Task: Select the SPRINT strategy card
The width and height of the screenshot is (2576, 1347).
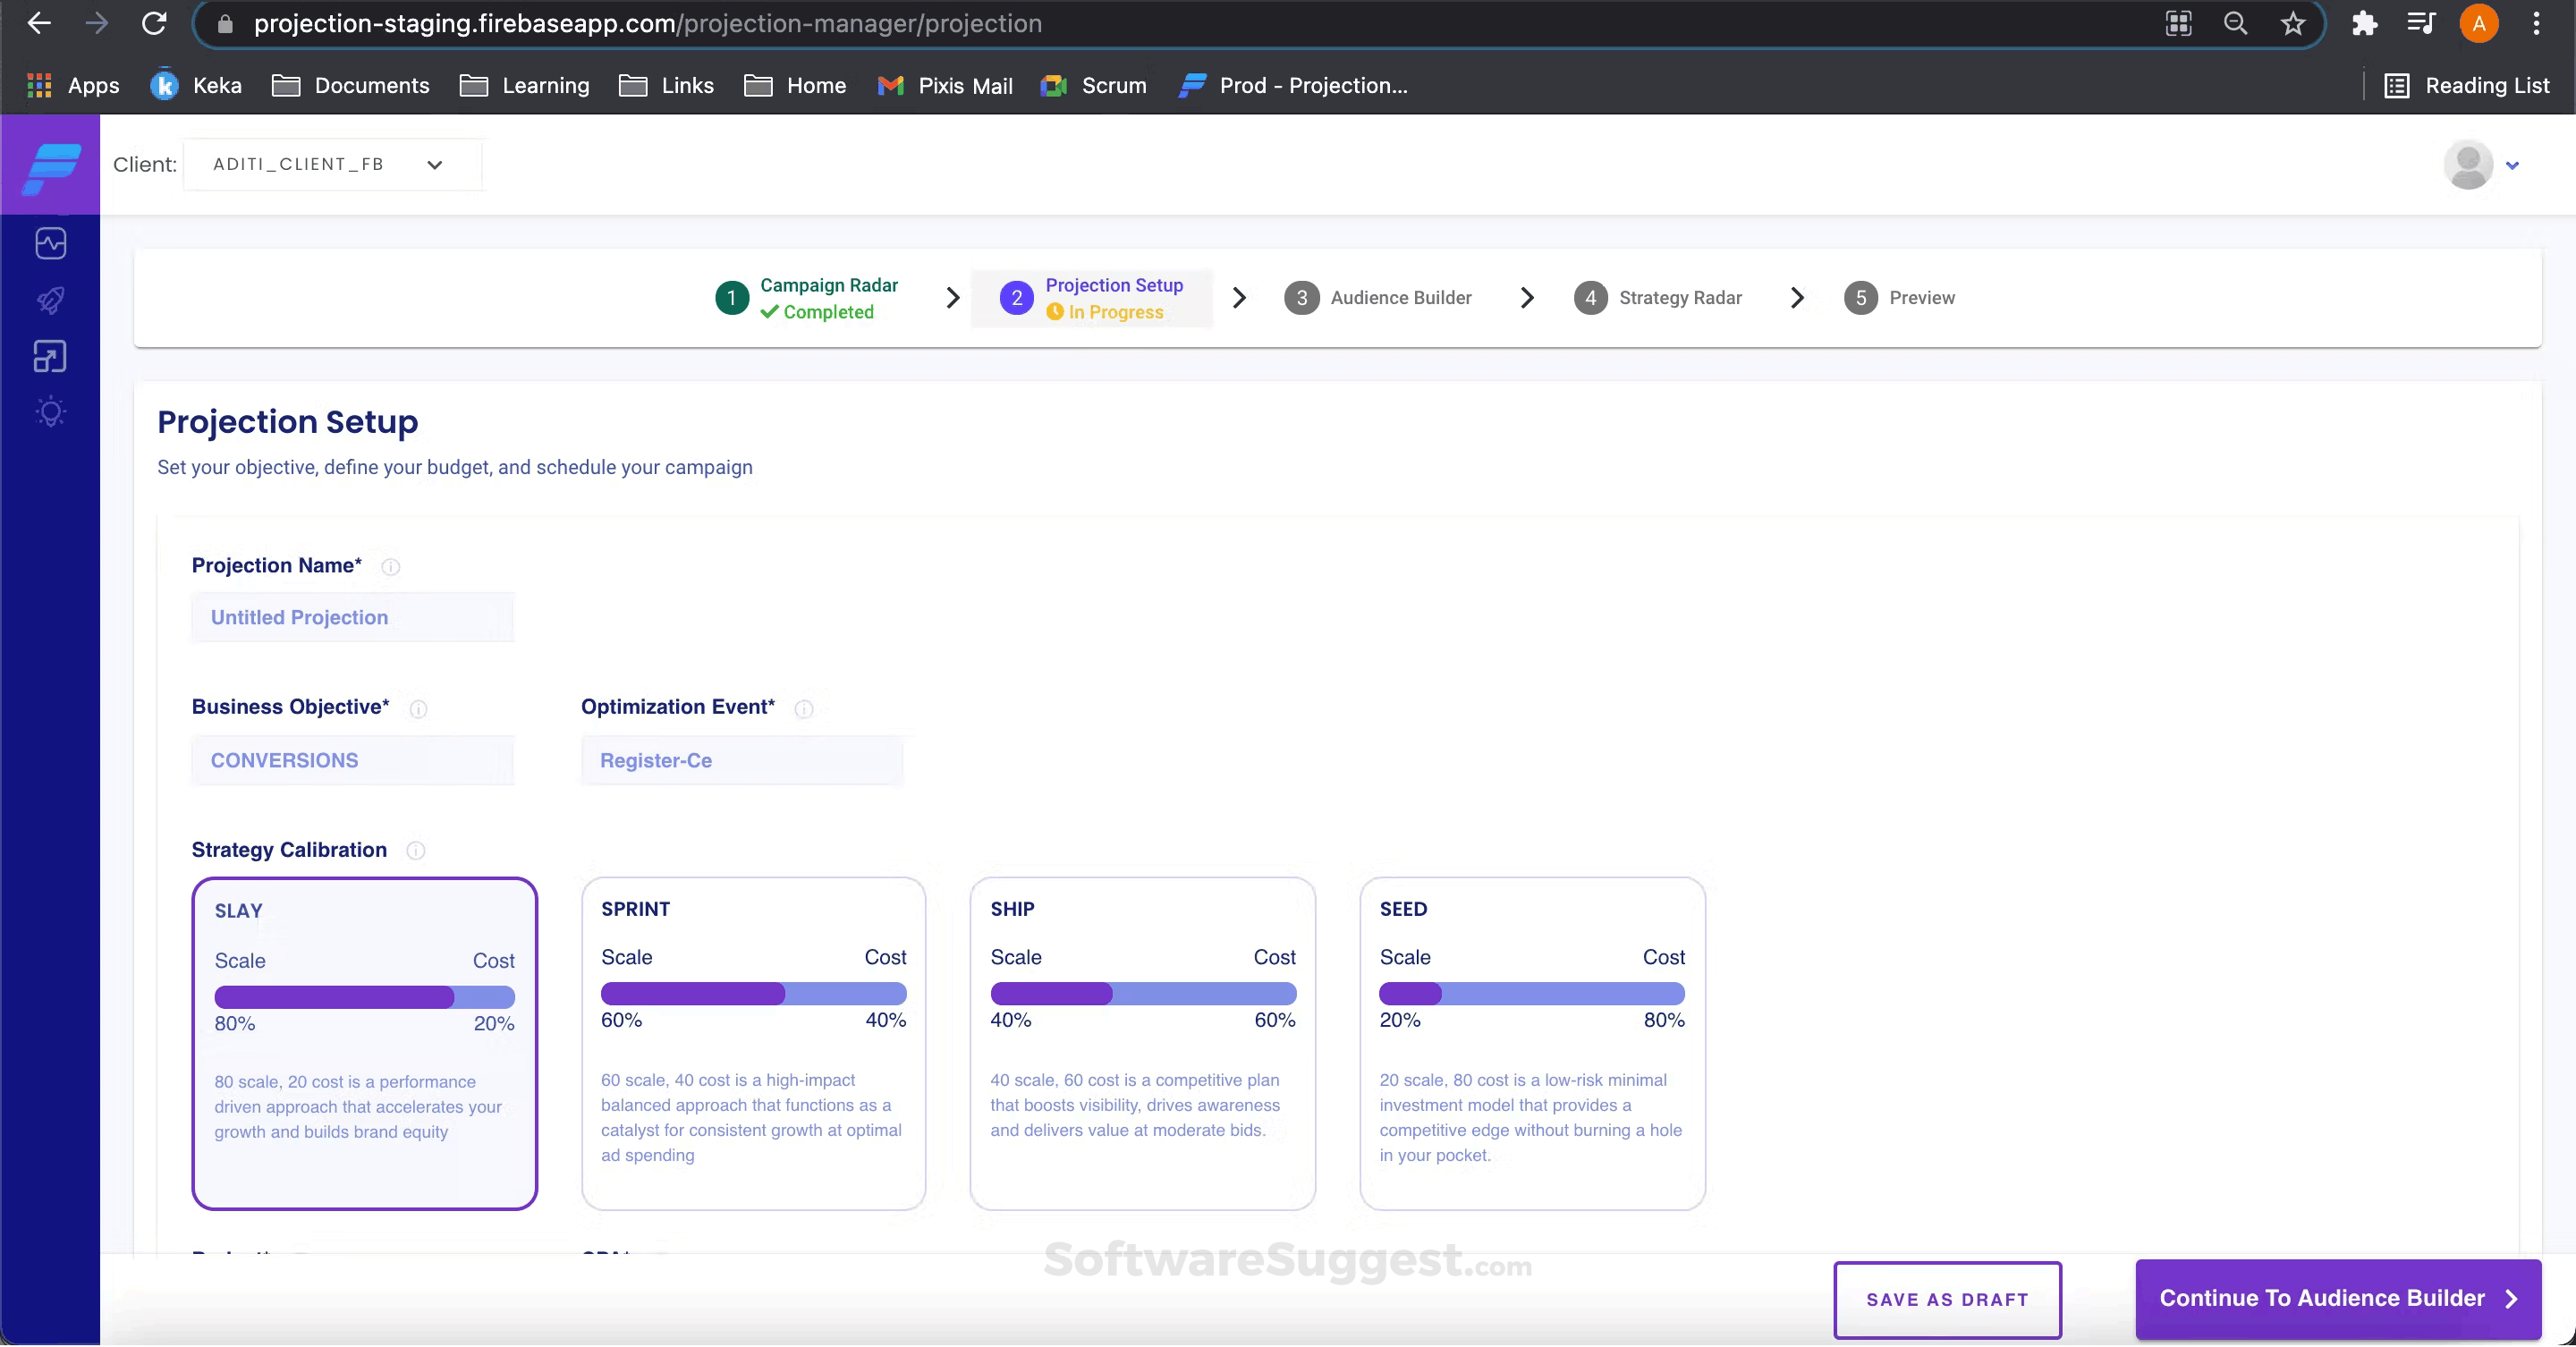Action: pos(754,1044)
